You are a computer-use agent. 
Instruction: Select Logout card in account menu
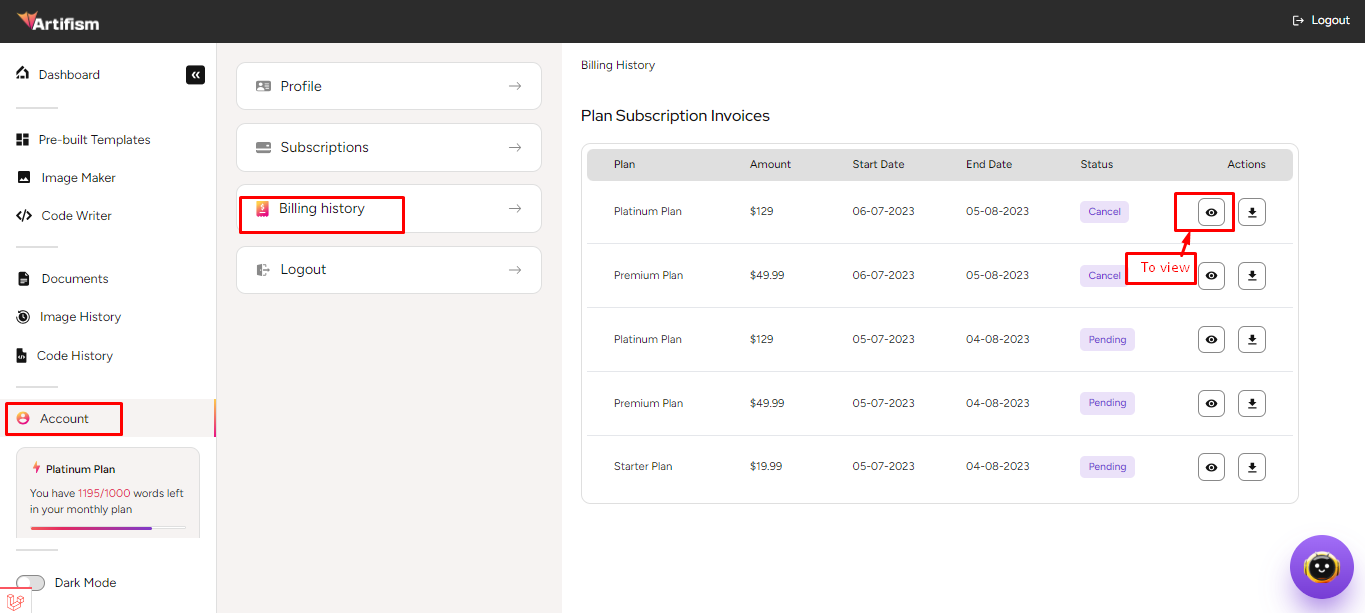click(x=388, y=270)
